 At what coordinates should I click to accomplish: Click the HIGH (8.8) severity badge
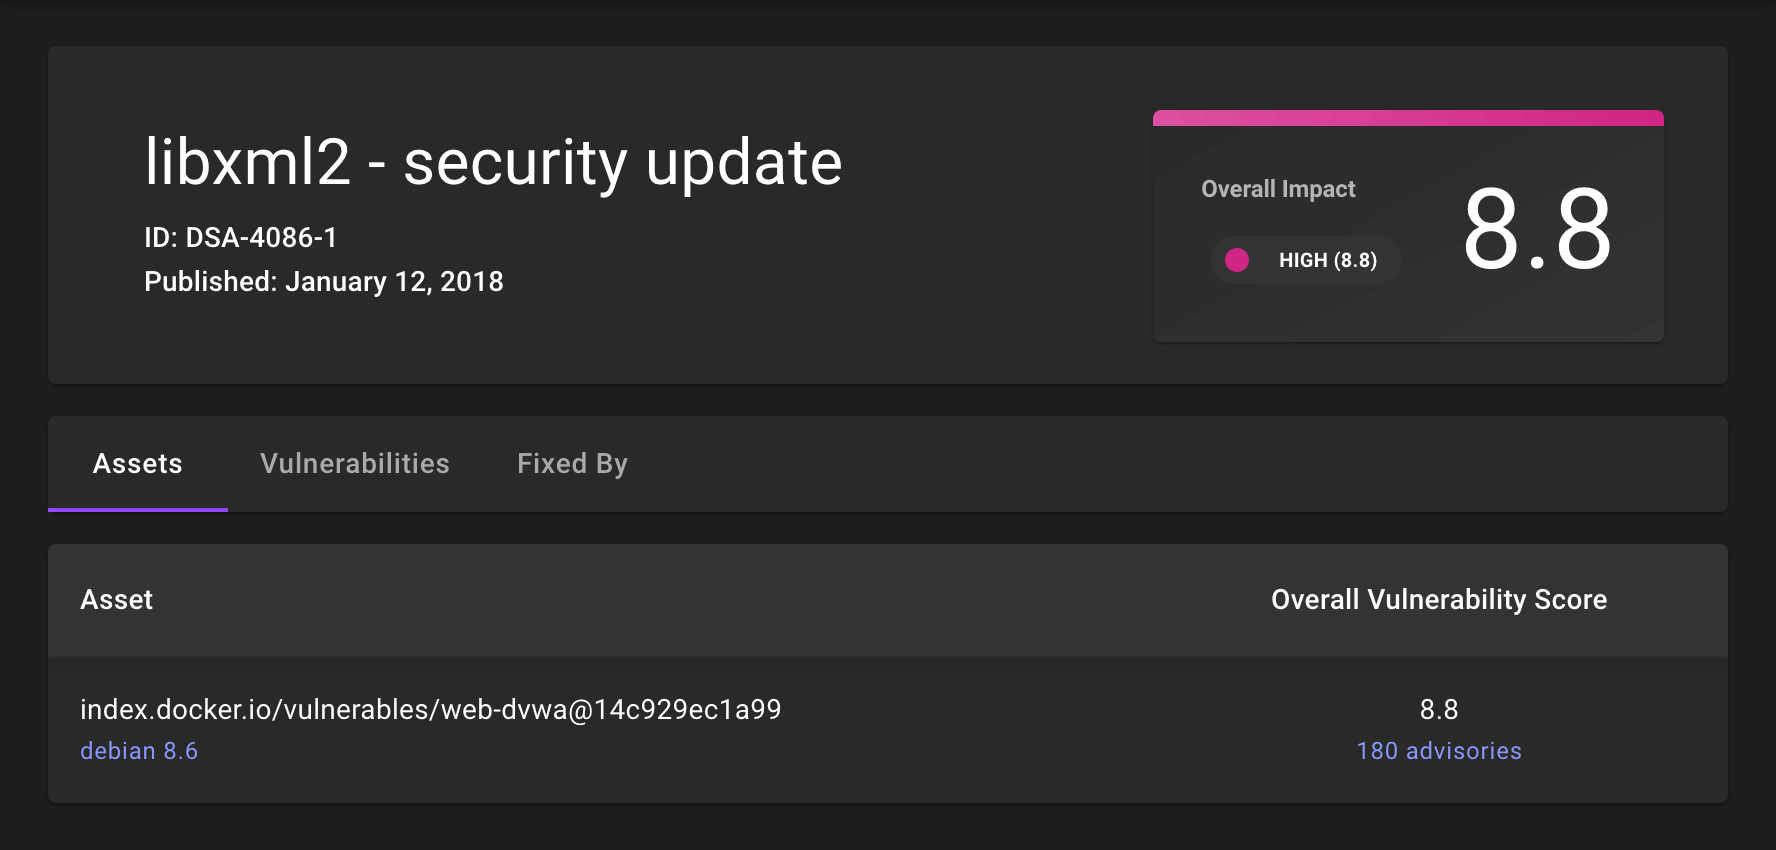(1306, 260)
